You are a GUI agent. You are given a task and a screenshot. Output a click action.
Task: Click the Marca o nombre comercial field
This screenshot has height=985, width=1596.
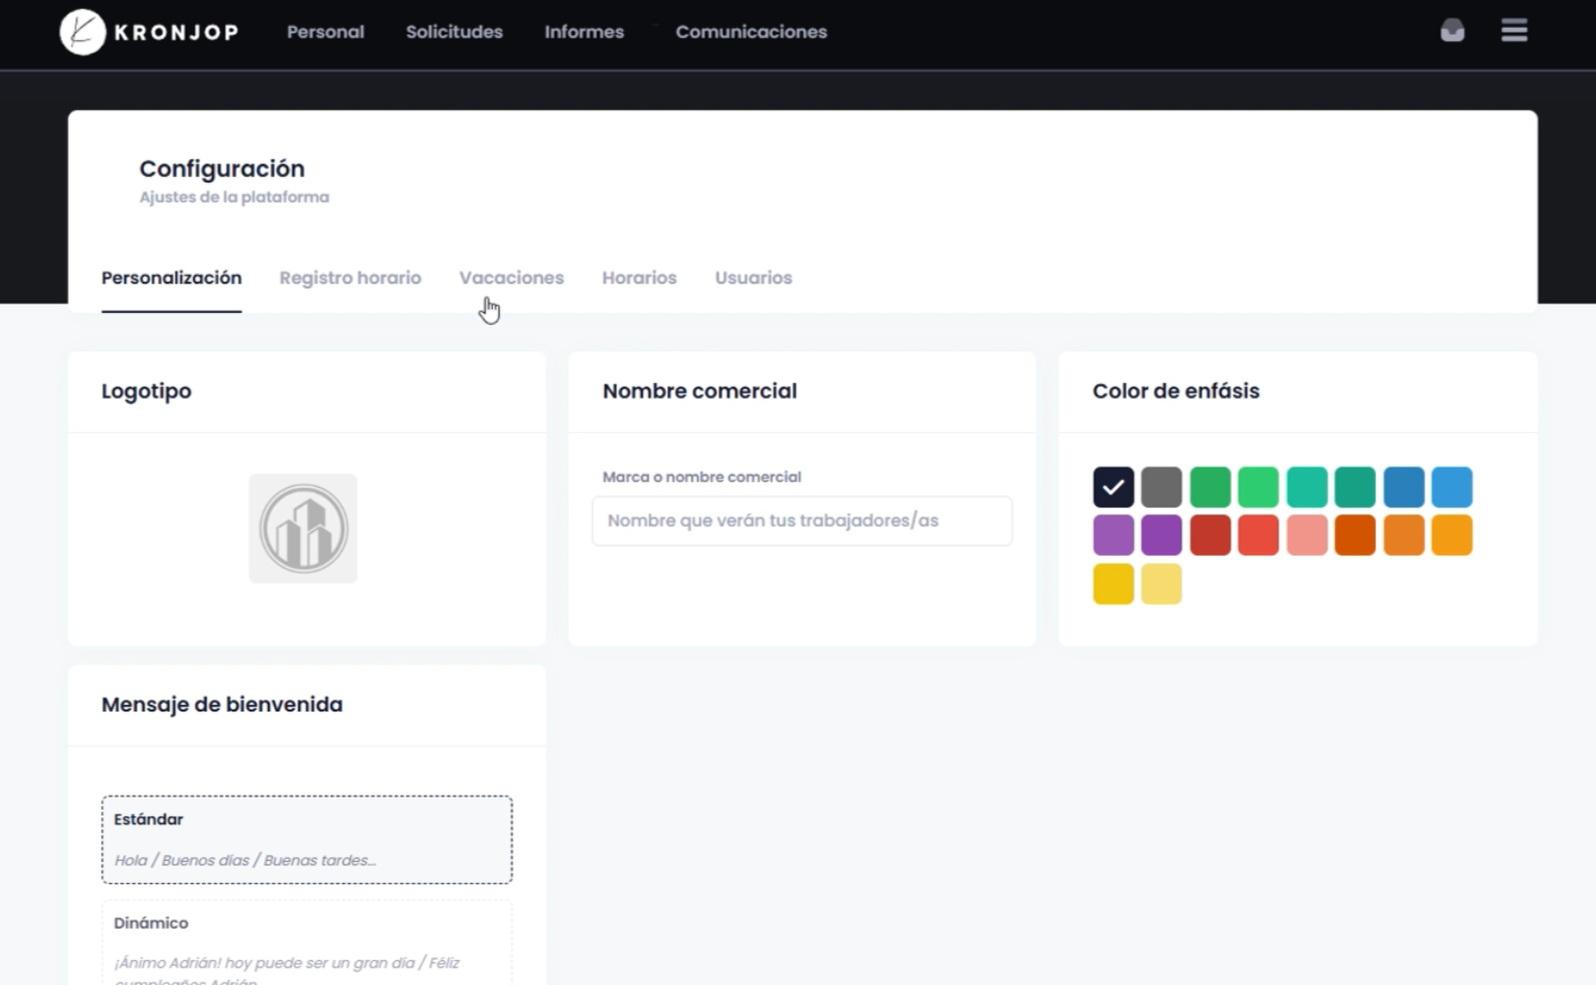(x=801, y=521)
